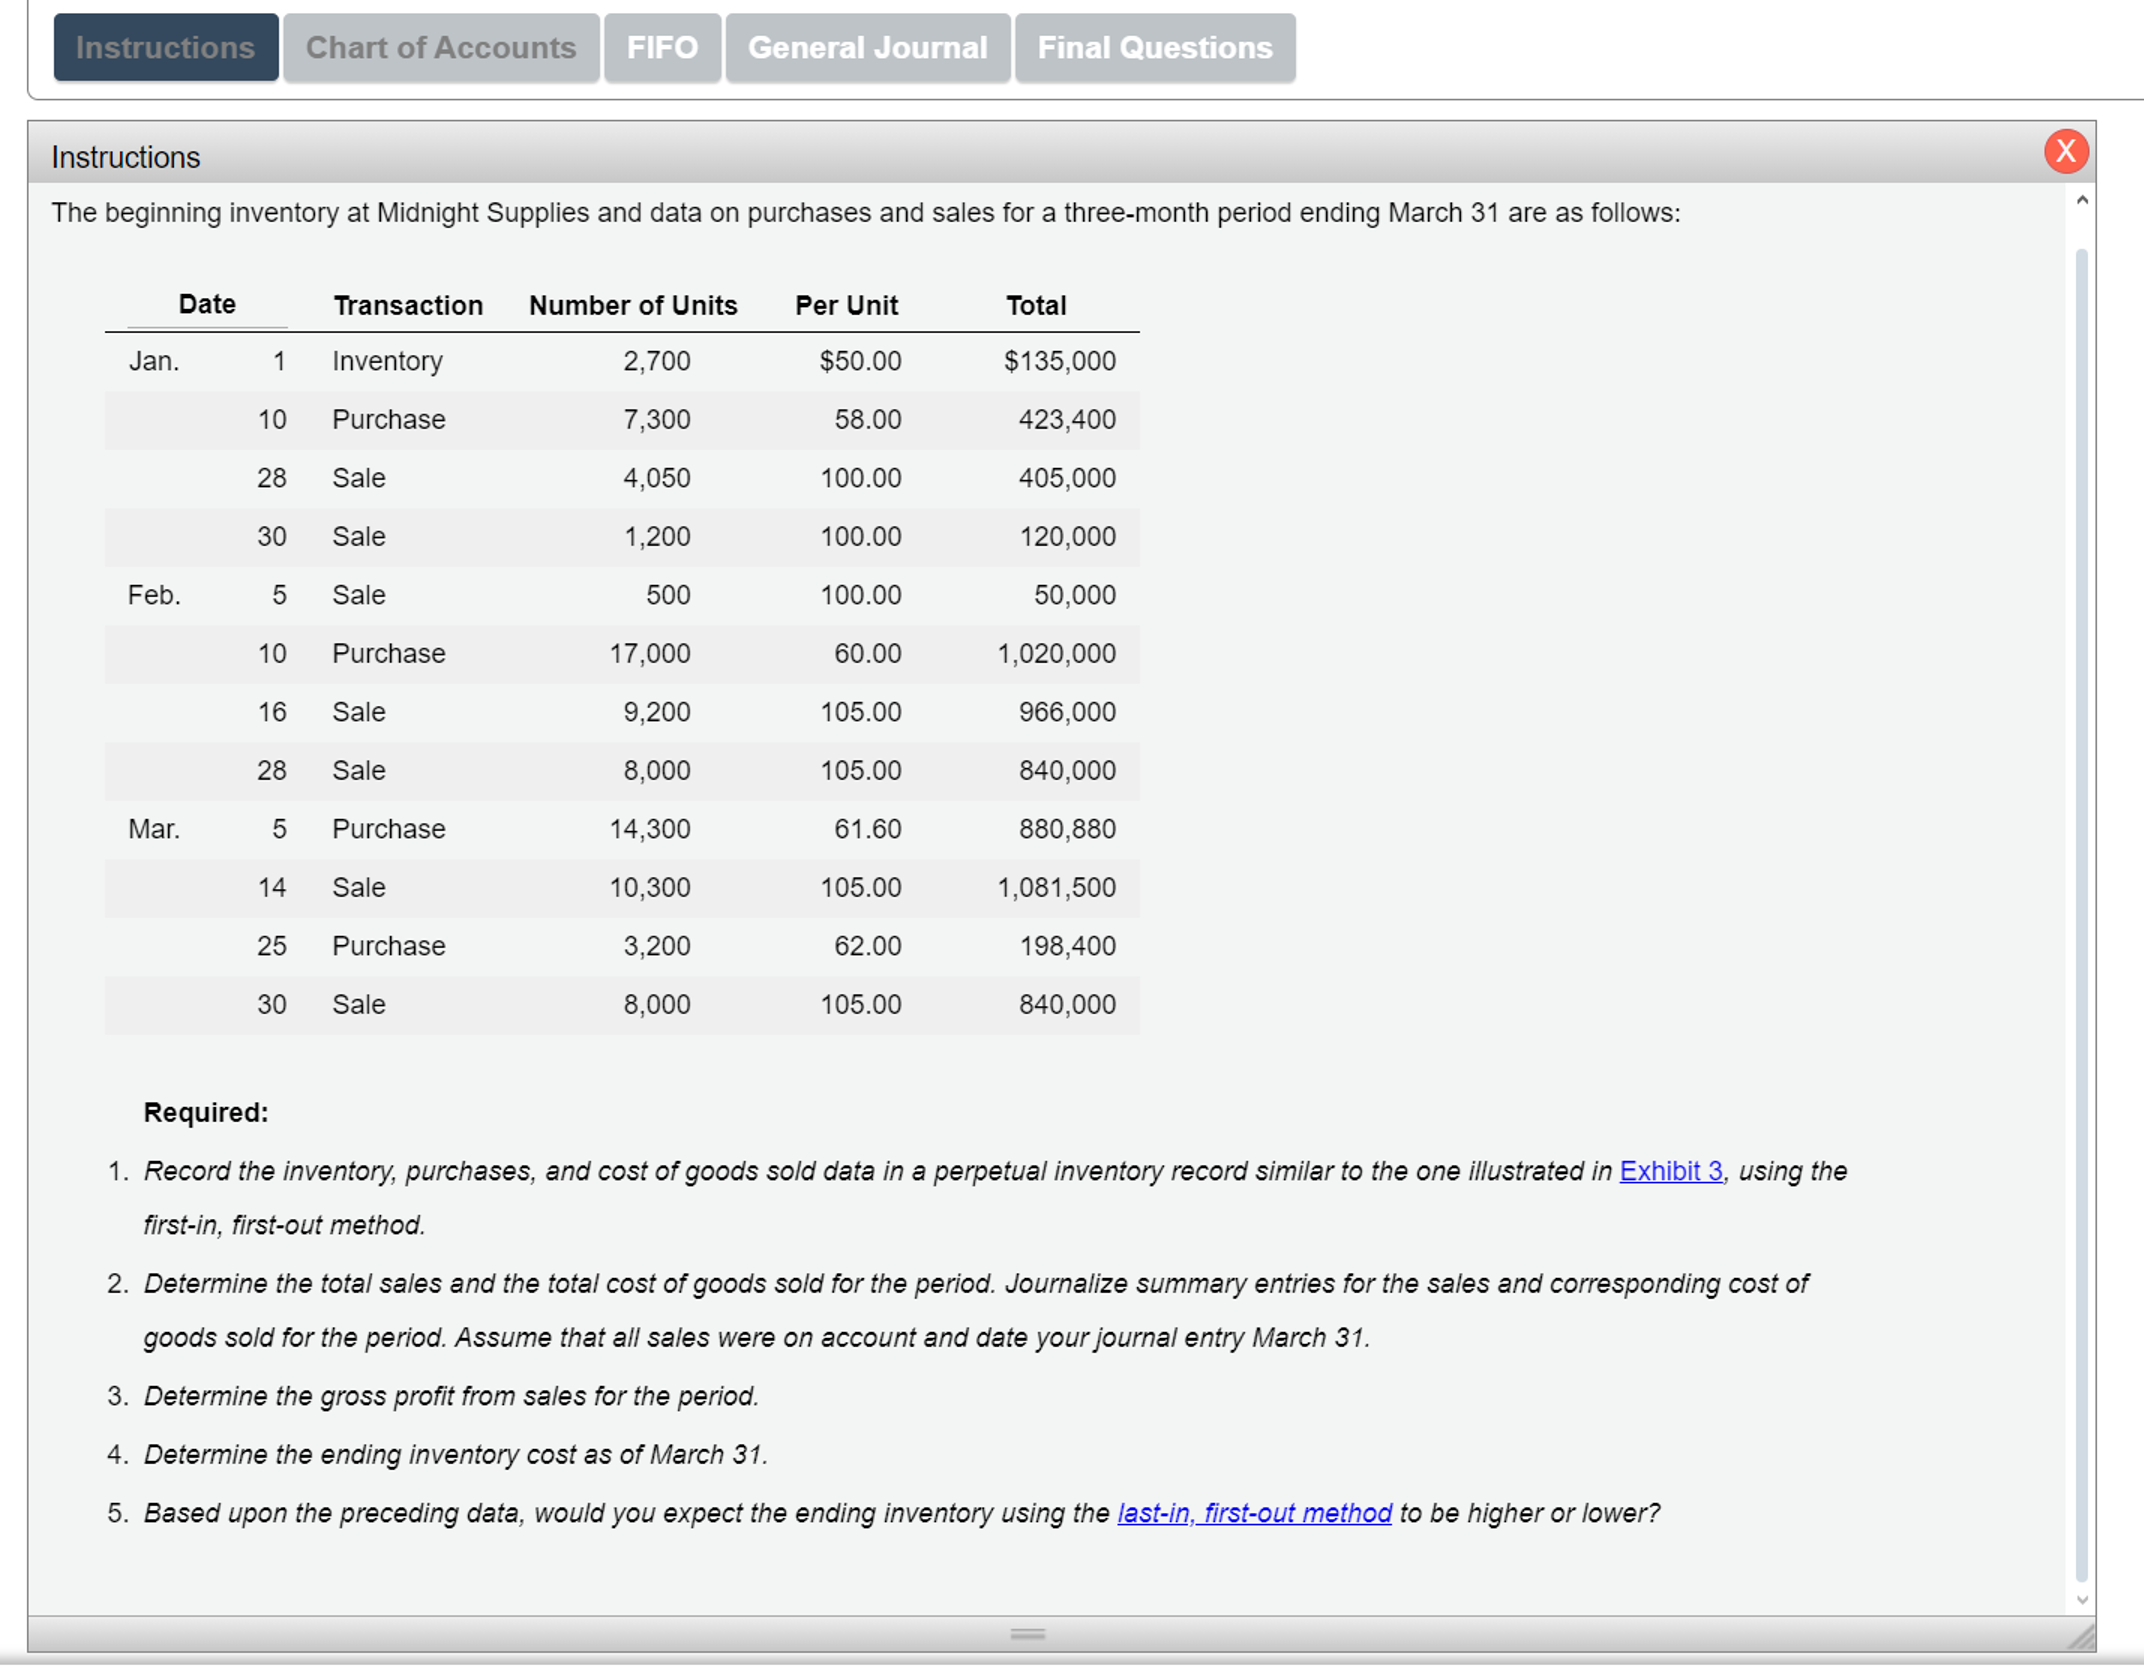This screenshot has width=2144, height=1674.
Task: Click the Number of Units column header
Action: (x=633, y=305)
